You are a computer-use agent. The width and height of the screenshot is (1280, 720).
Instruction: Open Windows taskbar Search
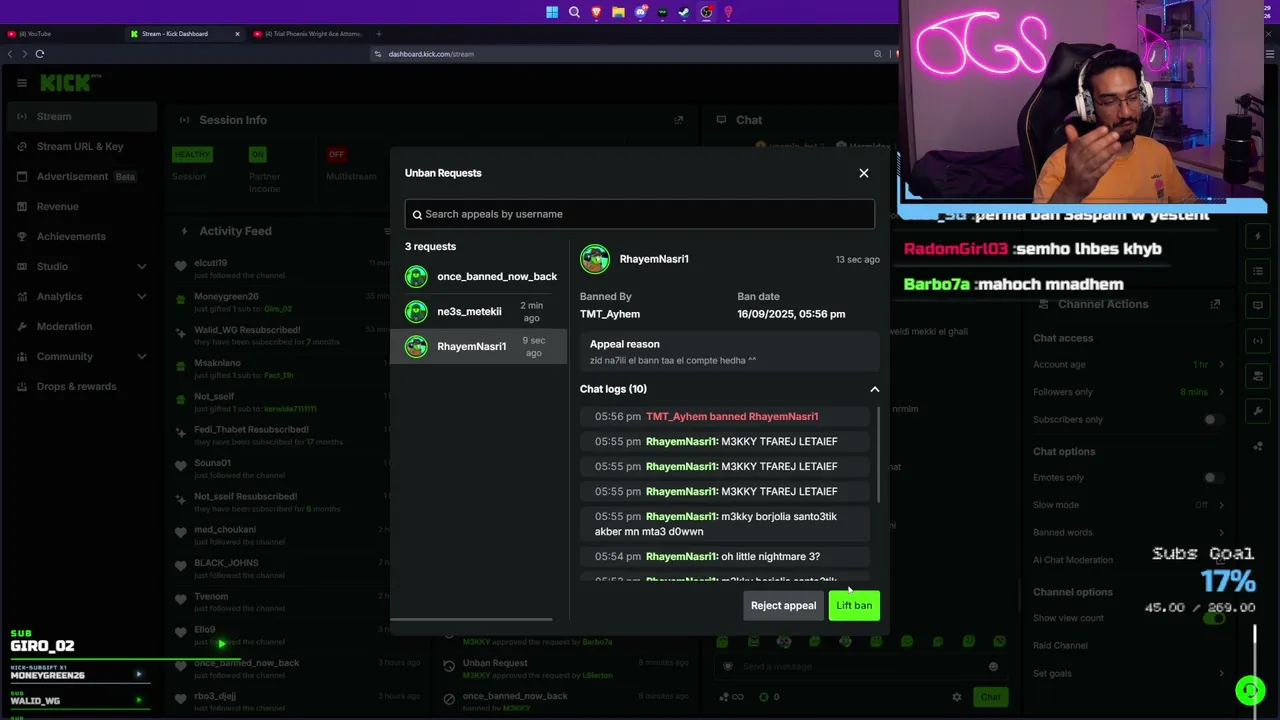574,12
